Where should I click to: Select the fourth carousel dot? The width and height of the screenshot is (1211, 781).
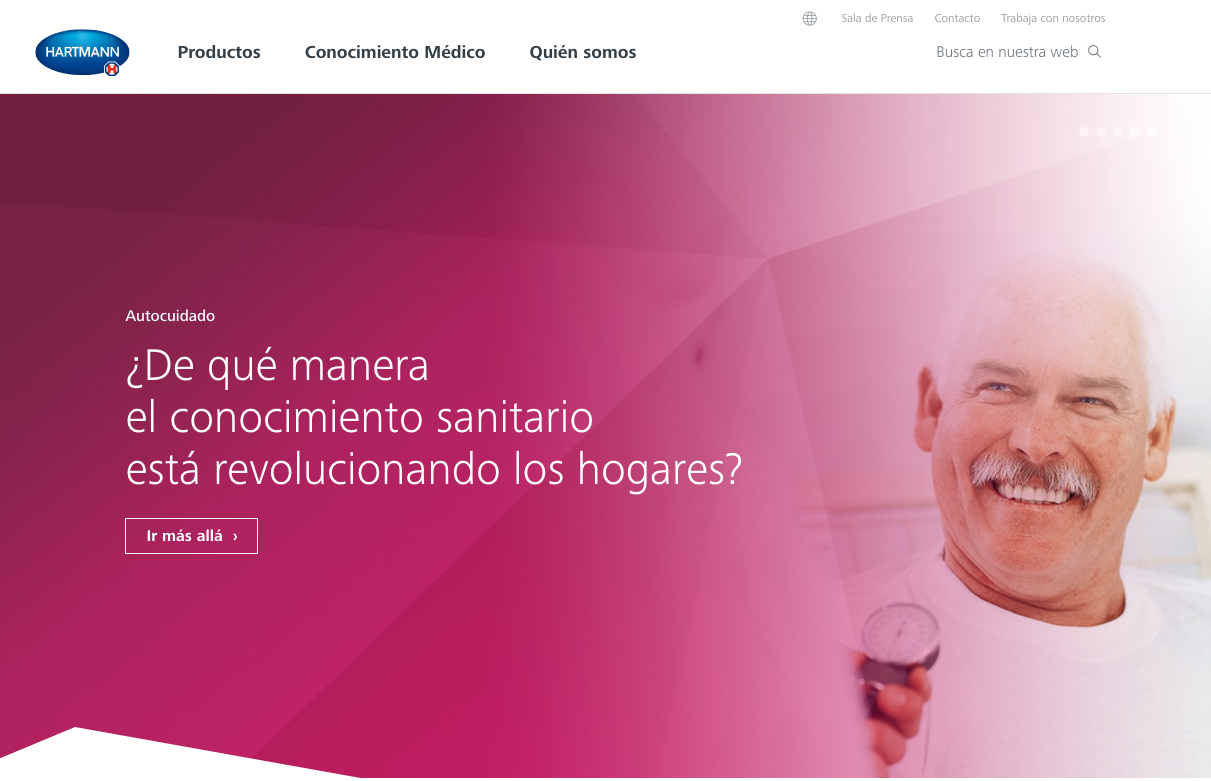coord(1135,132)
